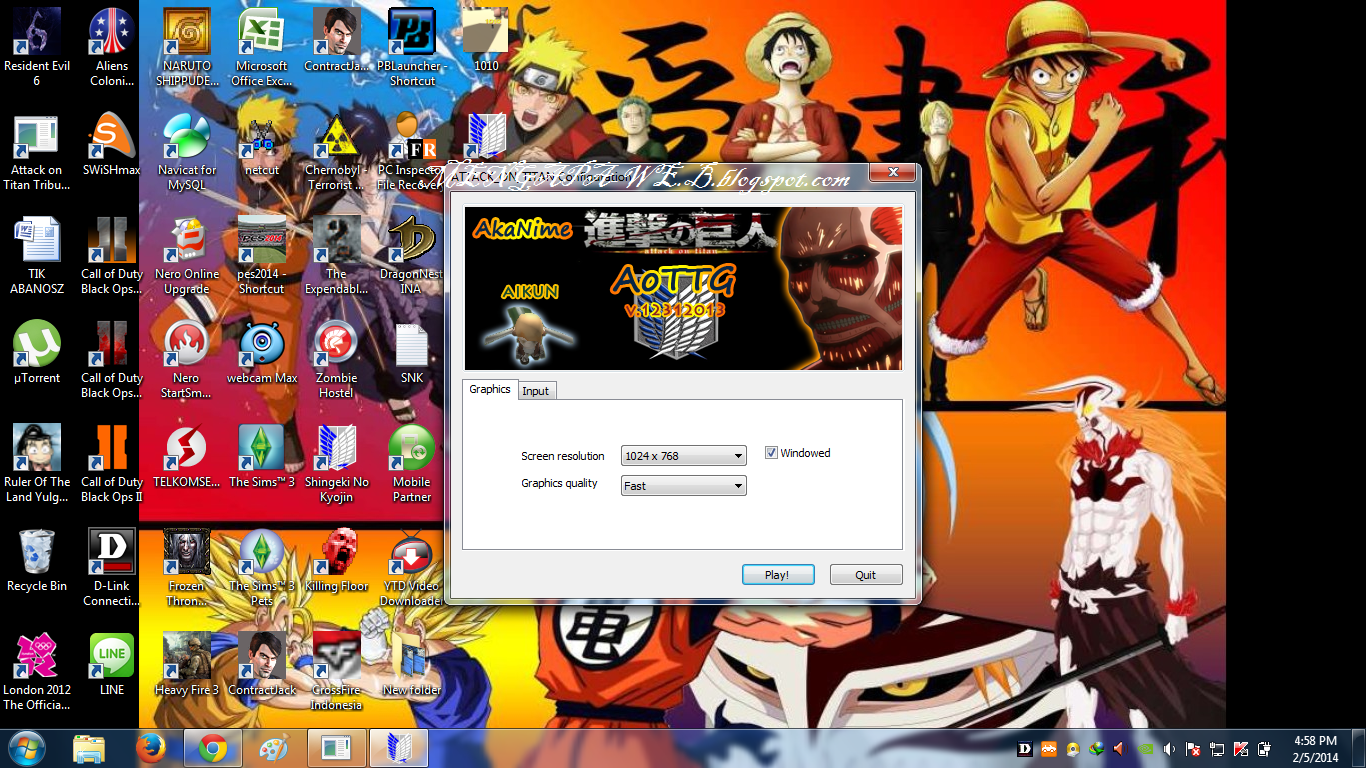Launch Navicat for MySQL

[x=187, y=152]
